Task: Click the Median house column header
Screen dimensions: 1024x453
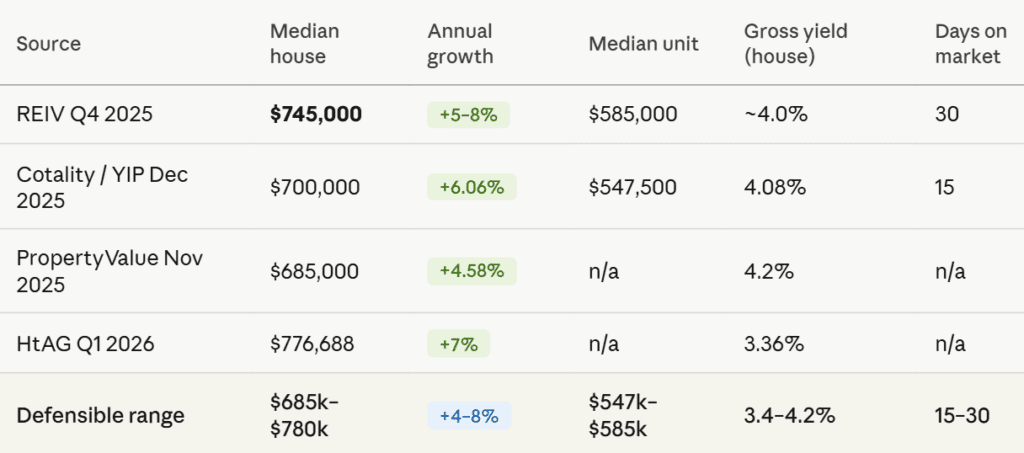Action: [x=304, y=44]
